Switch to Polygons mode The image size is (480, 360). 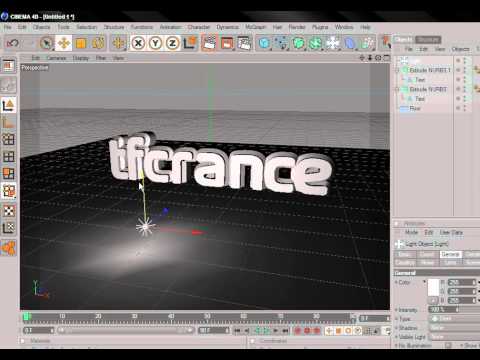click(x=9, y=174)
